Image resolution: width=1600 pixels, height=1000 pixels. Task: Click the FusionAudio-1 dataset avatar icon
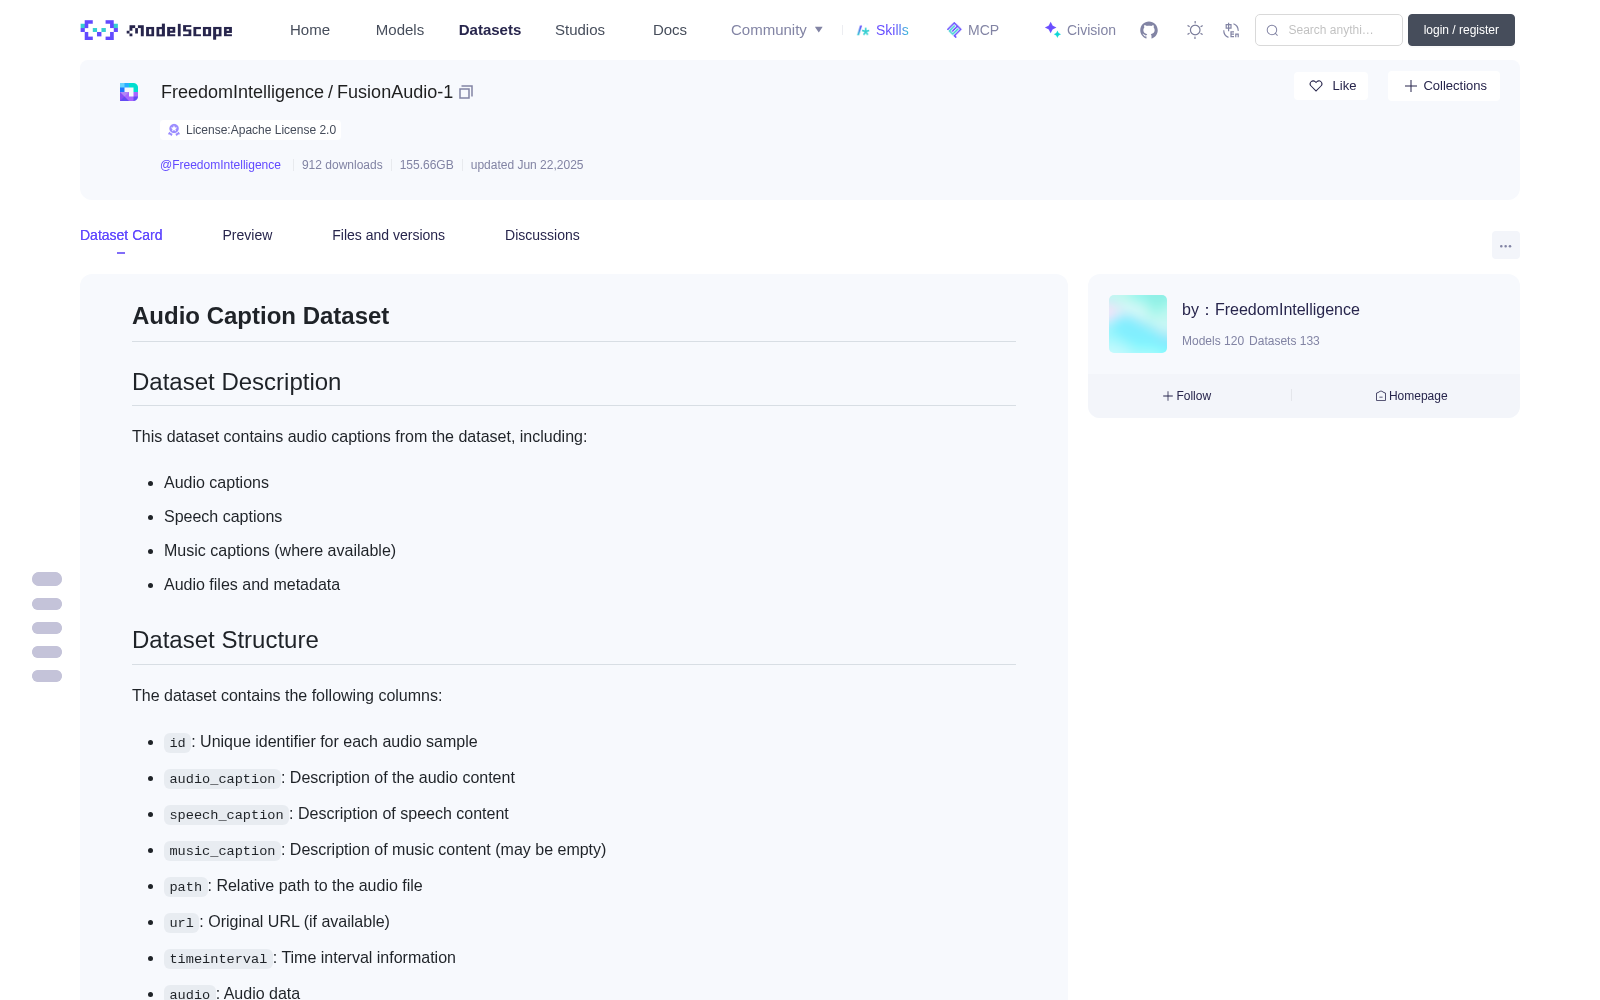point(129,92)
